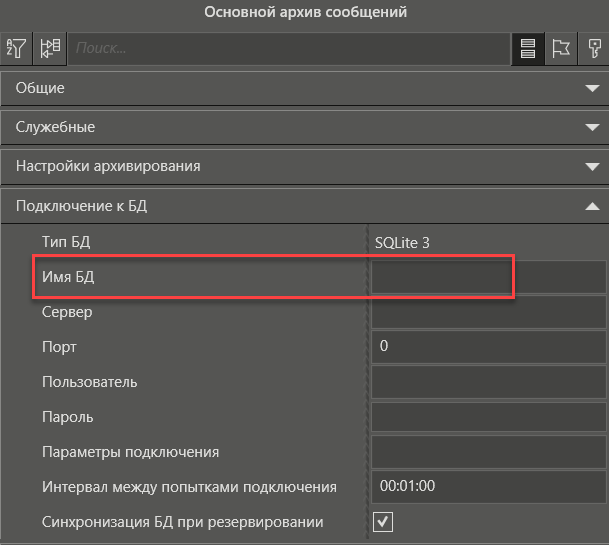This screenshot has width=609, height=545.
Task: Click the Интервал между попытками подключения field
Action: click(488, 487)
